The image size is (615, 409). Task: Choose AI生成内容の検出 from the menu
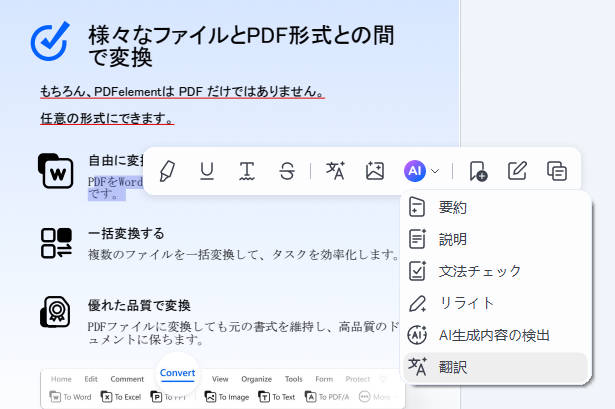coord(496,335)
